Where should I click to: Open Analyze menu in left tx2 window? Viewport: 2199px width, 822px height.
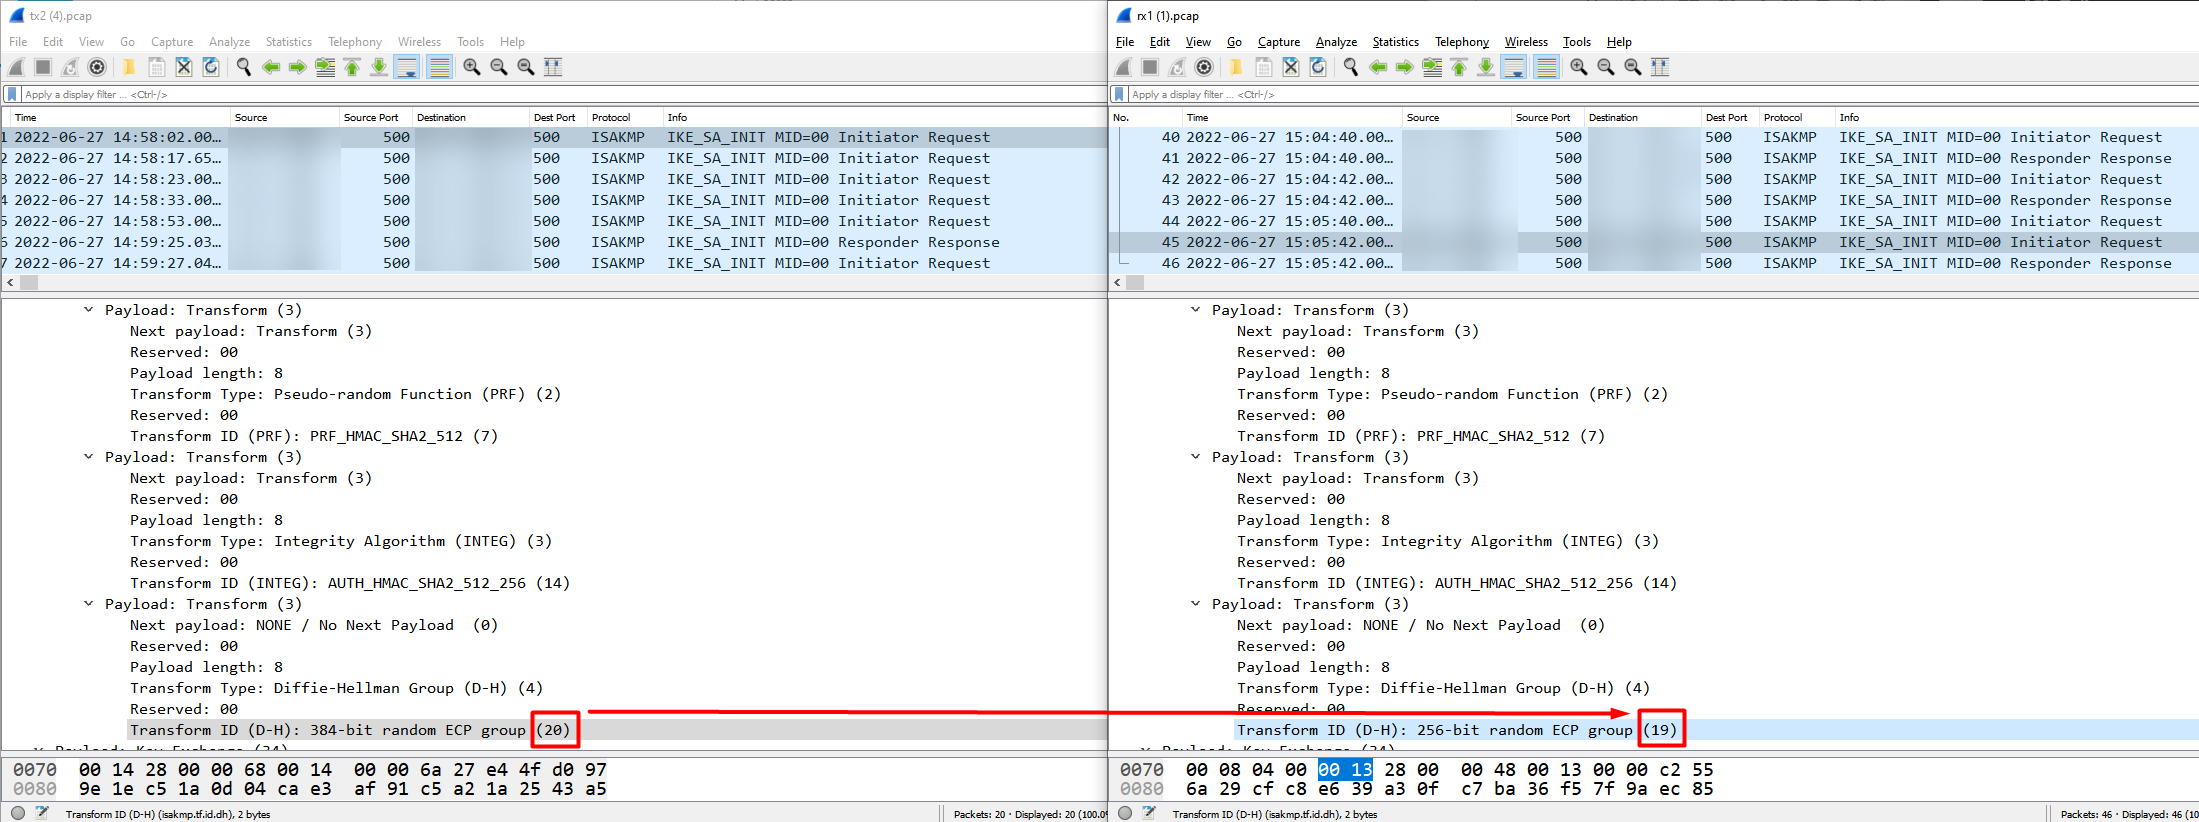tap(229, 42)
